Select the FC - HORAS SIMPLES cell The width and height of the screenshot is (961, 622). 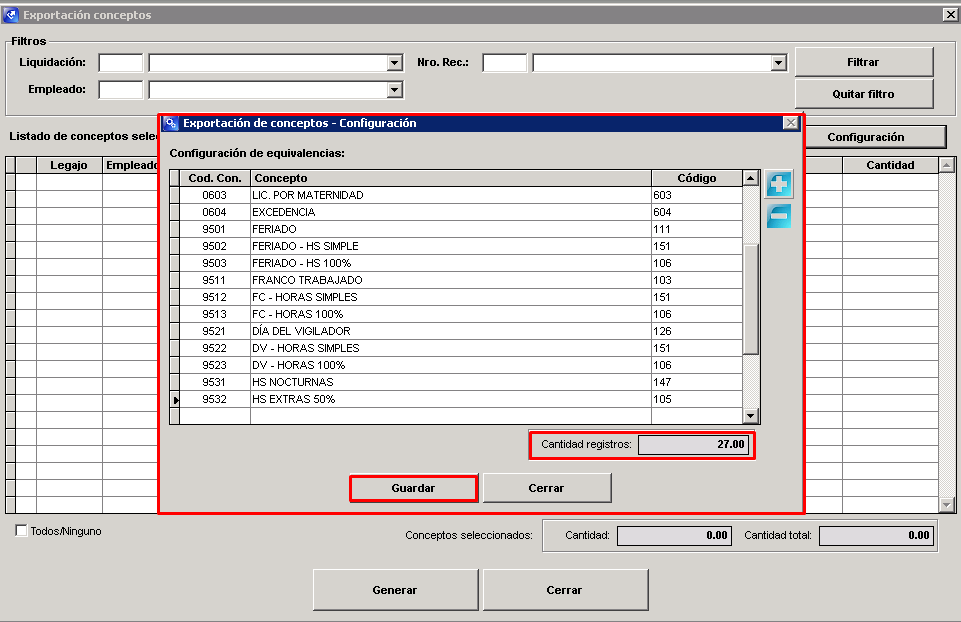click(x=450, y=297)
